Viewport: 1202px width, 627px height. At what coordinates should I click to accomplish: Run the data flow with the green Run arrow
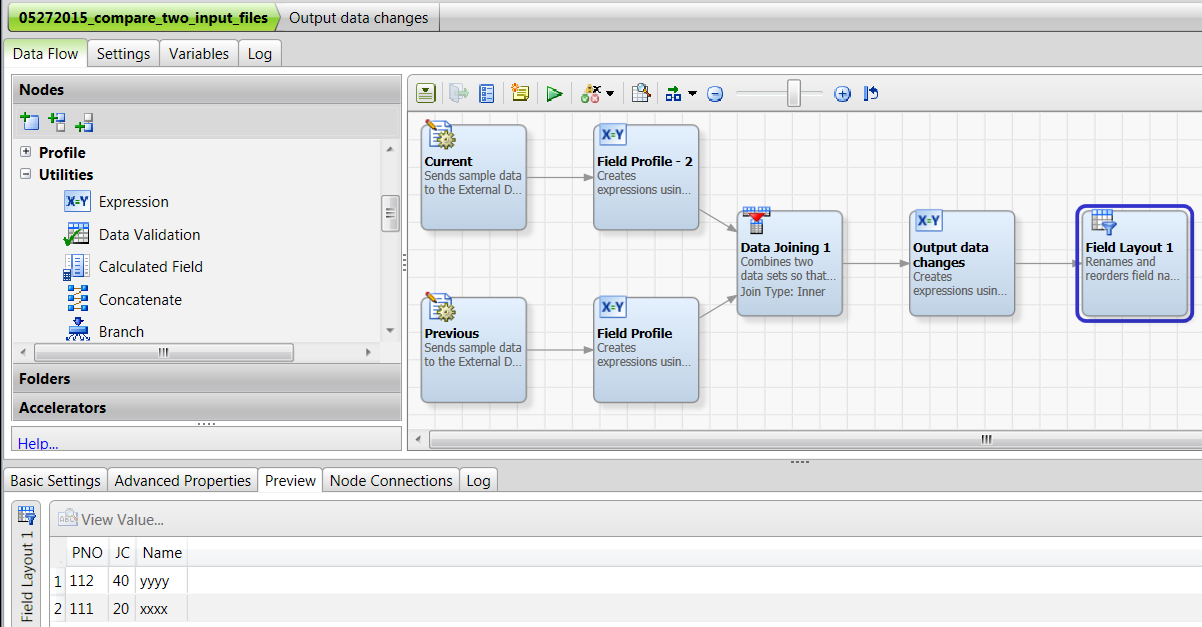click(554, 92)
